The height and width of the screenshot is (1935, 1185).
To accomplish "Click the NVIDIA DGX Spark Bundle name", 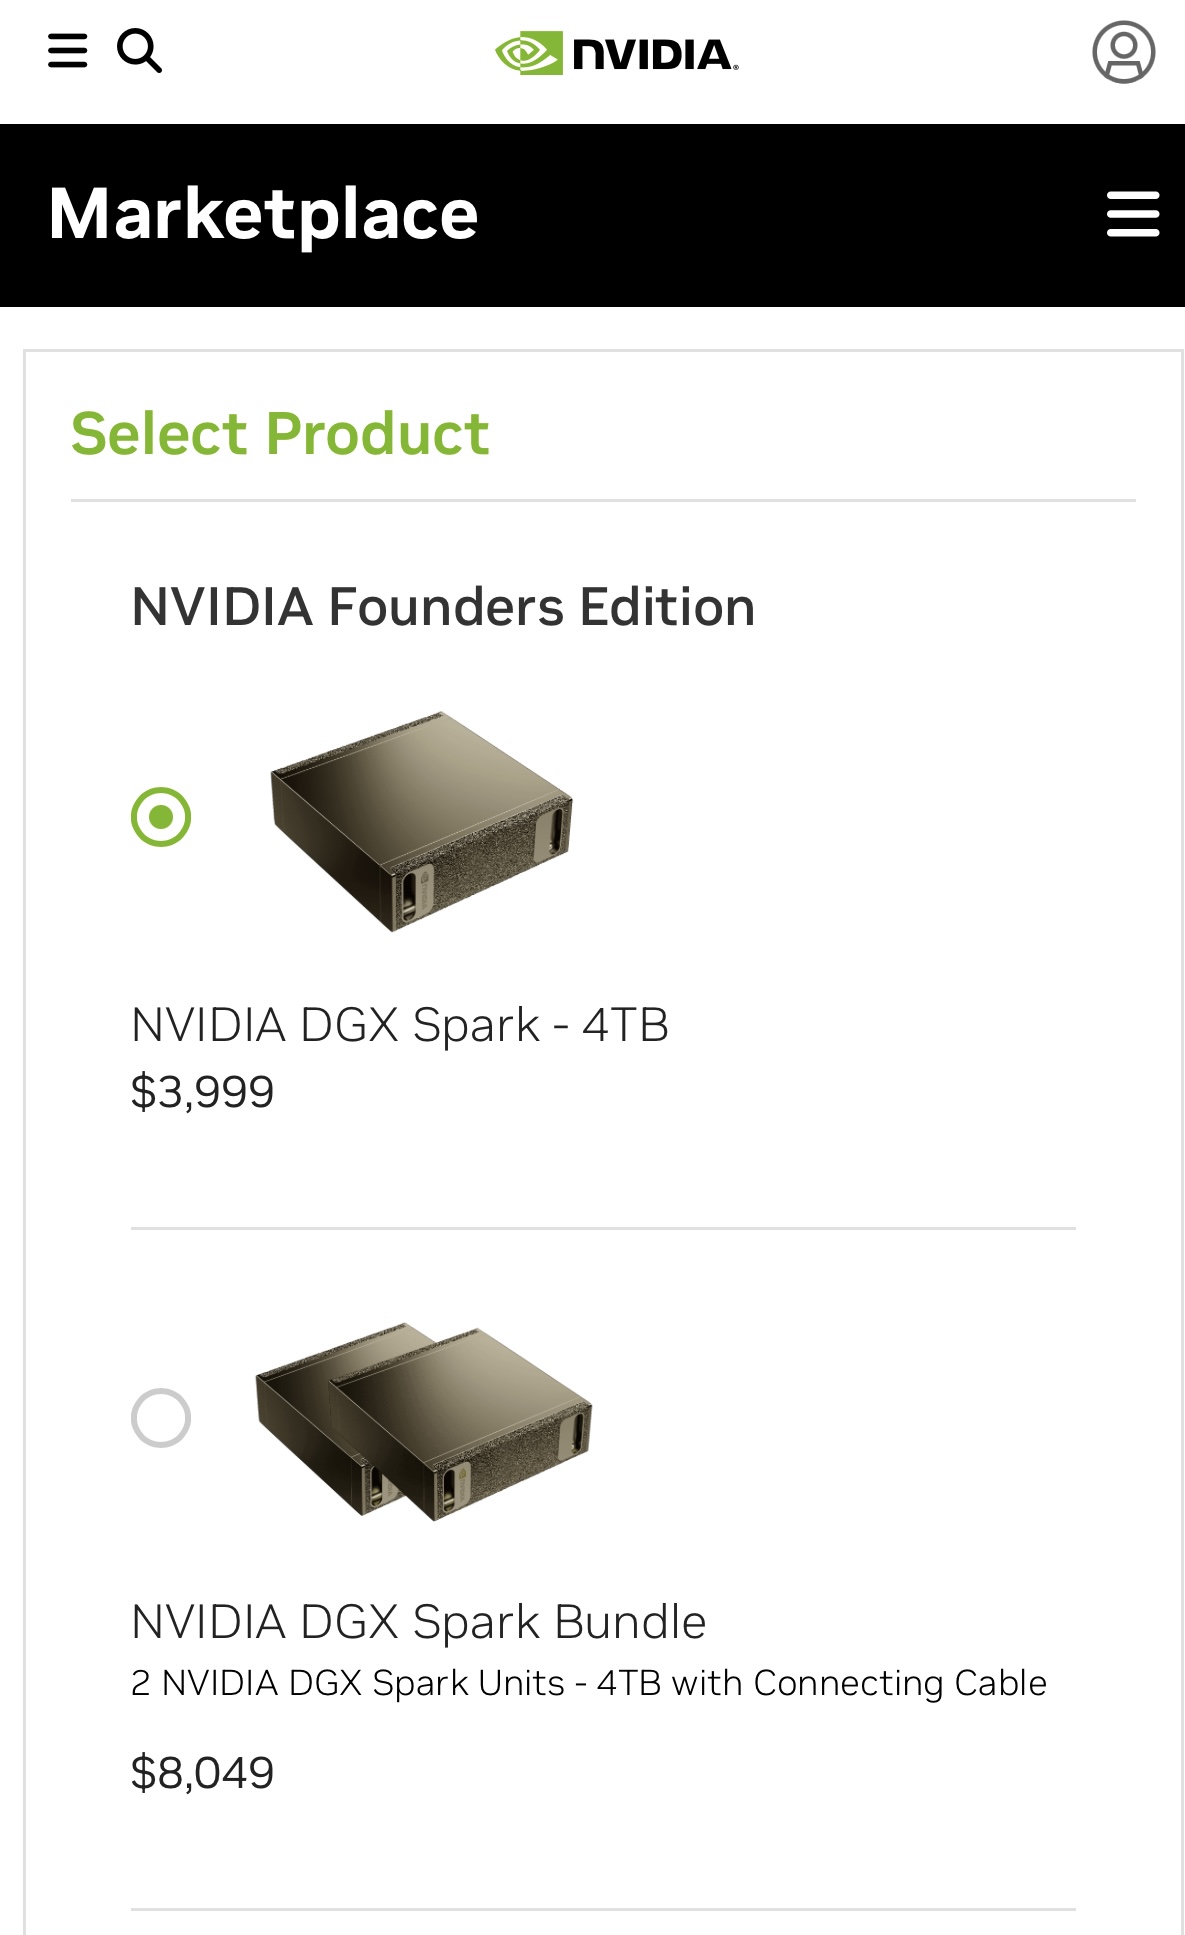I will point(418,1622).
